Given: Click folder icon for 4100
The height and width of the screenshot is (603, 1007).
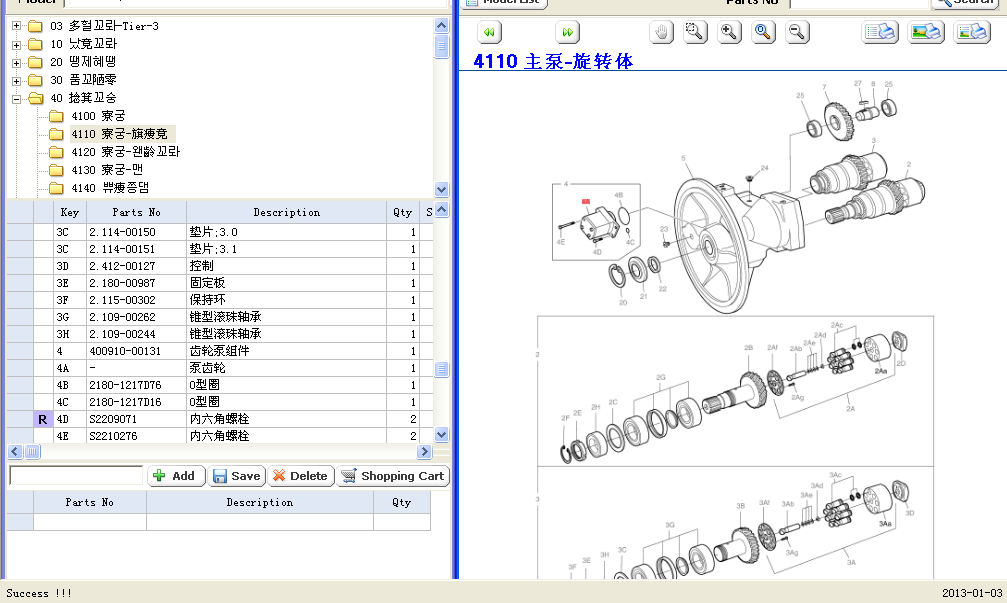Looking at the screenshot, I should pyautogui.click(x=57, y=116).
